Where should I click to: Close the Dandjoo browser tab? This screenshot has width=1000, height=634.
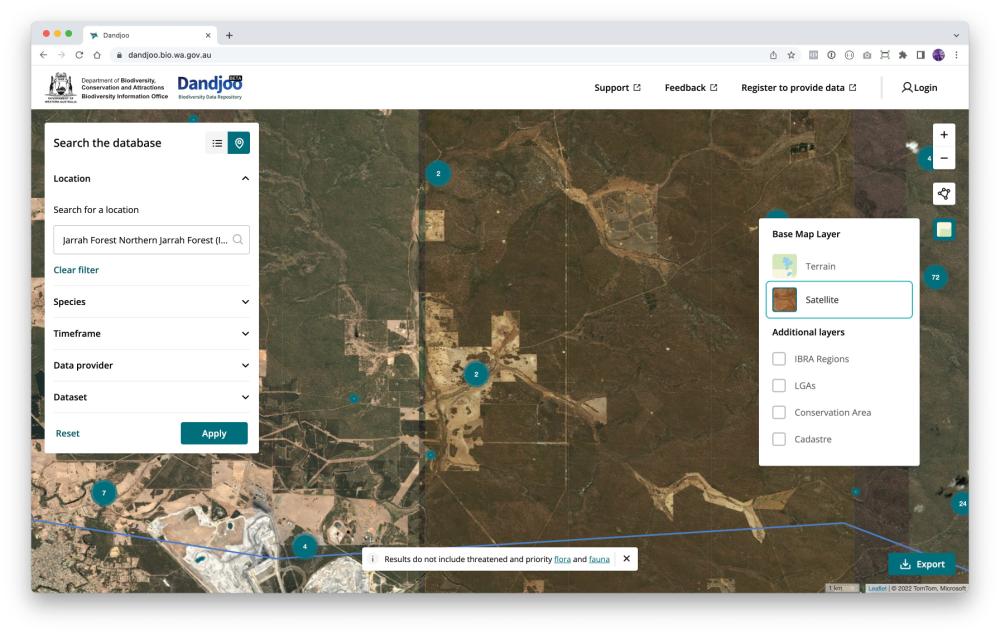click(208, 35)
